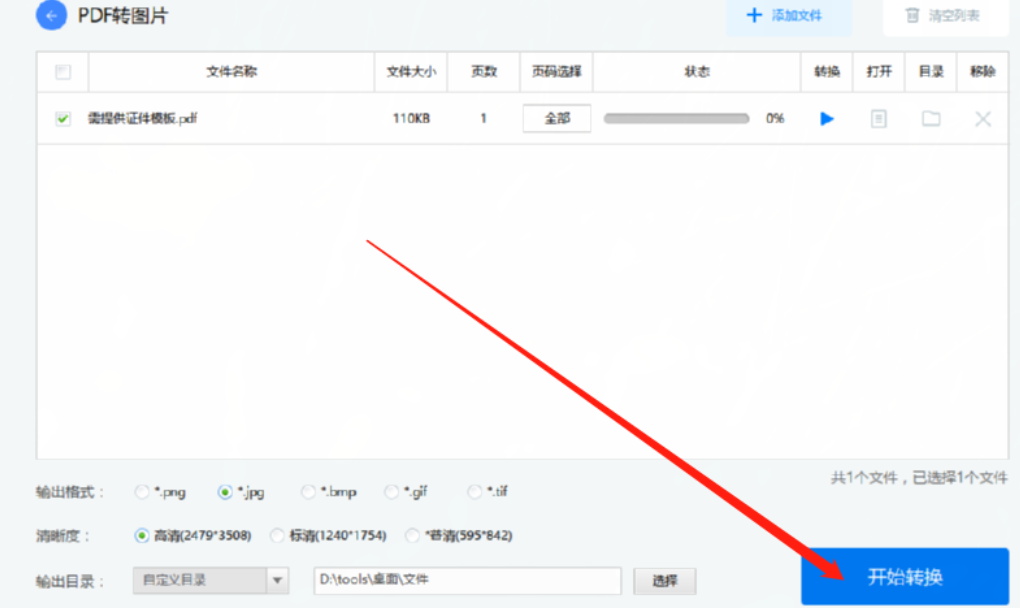
Task: Click the 文件名称 column header
Action: tap(232, 72)
